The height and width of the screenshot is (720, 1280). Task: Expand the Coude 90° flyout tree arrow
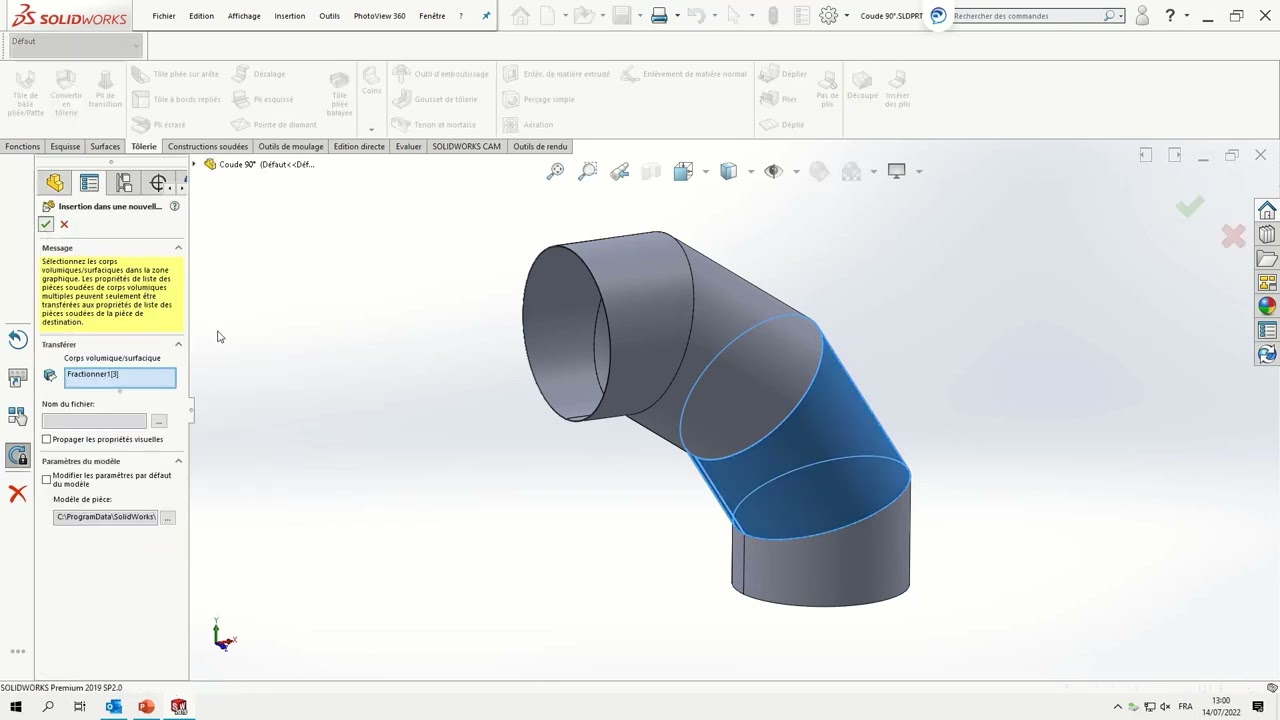(x=195, y=164)
